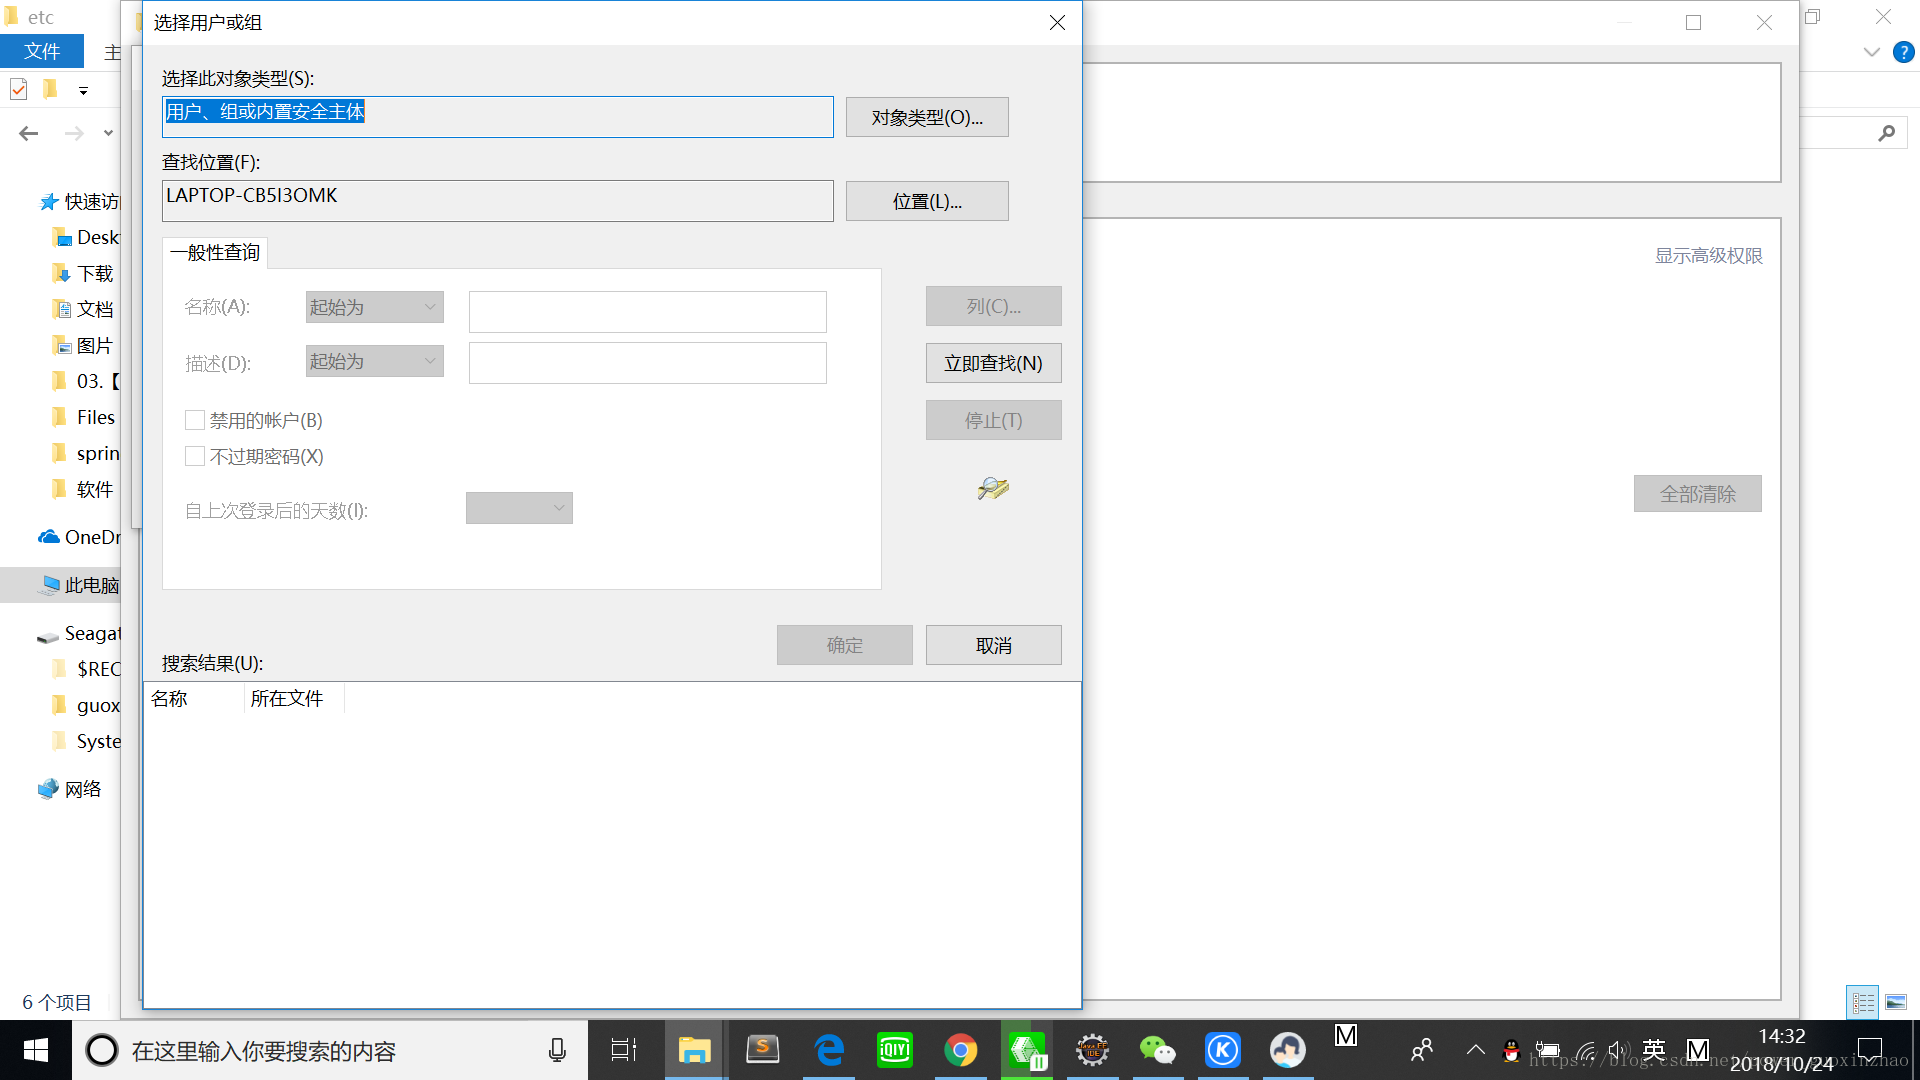Click the Cortana circle icon

[x=101, y=1050]
